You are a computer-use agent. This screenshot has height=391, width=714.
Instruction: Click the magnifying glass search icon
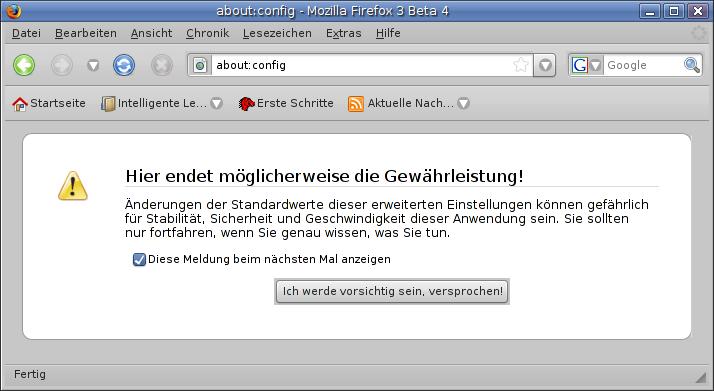pyautogui.click(x=692, y=65)
